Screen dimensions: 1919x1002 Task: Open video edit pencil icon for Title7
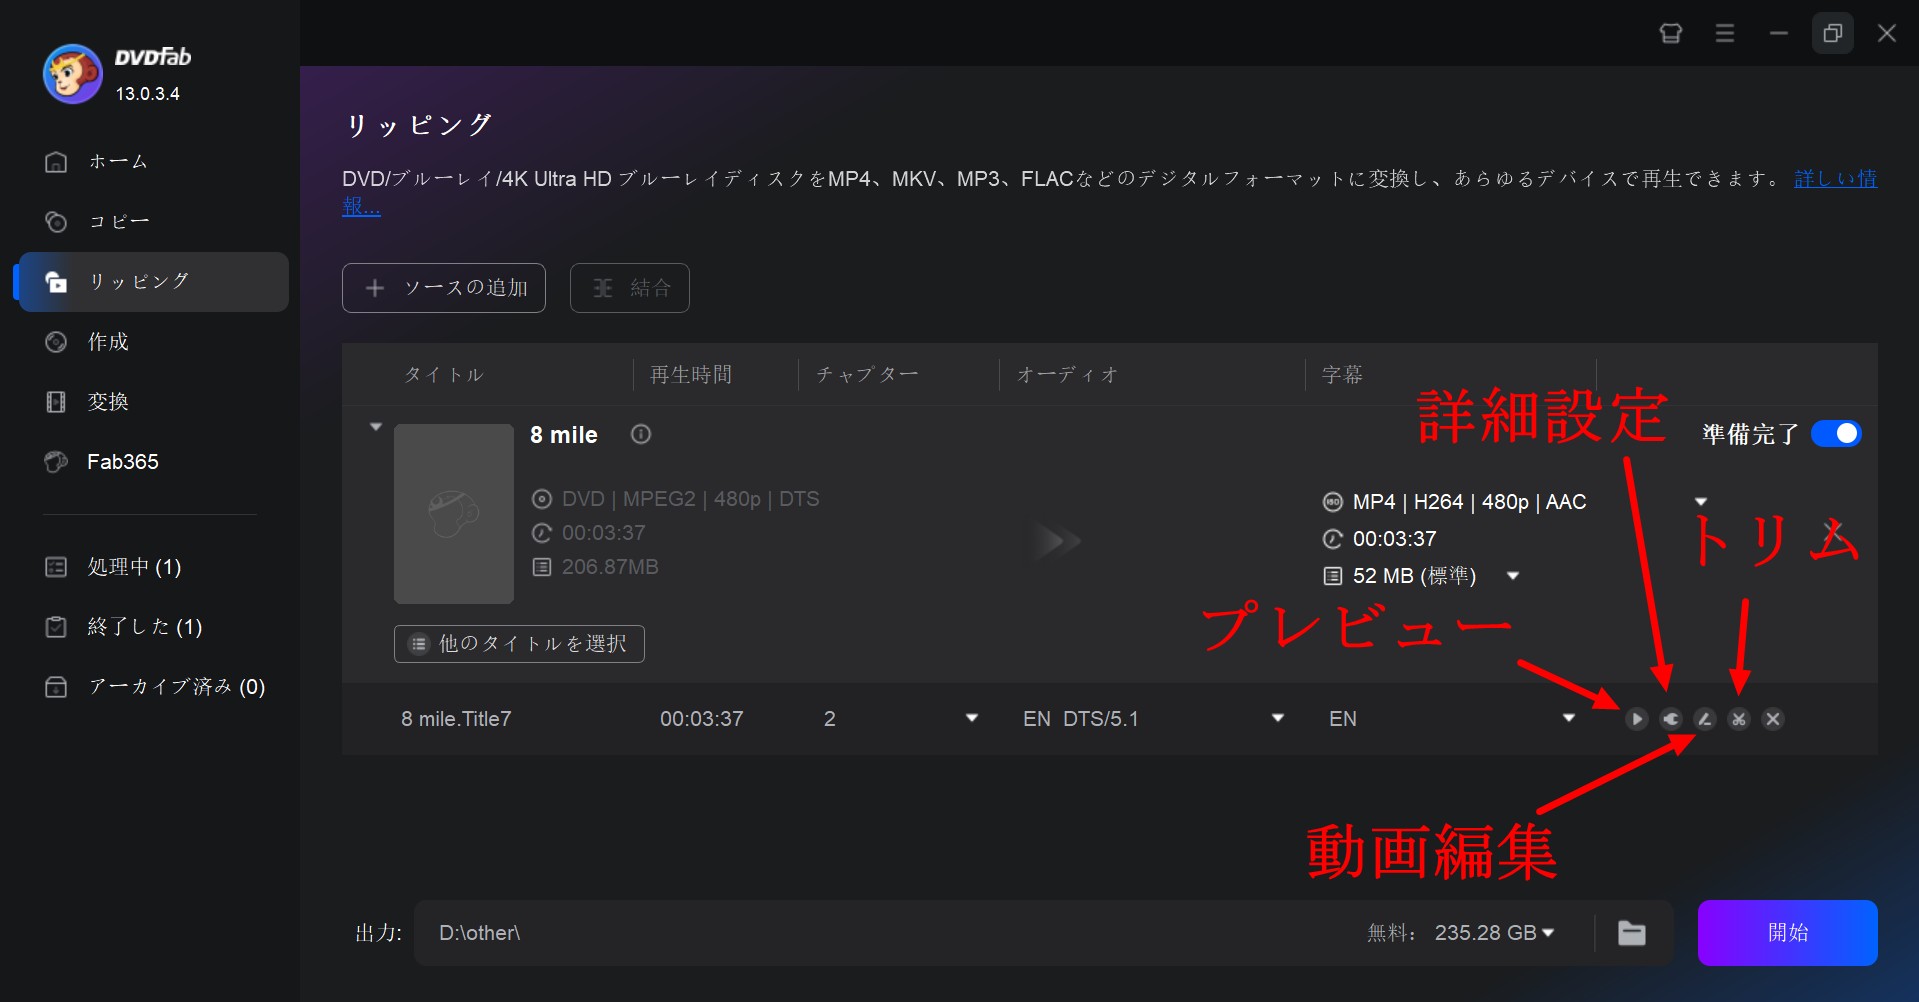(x=1705, y=719)
